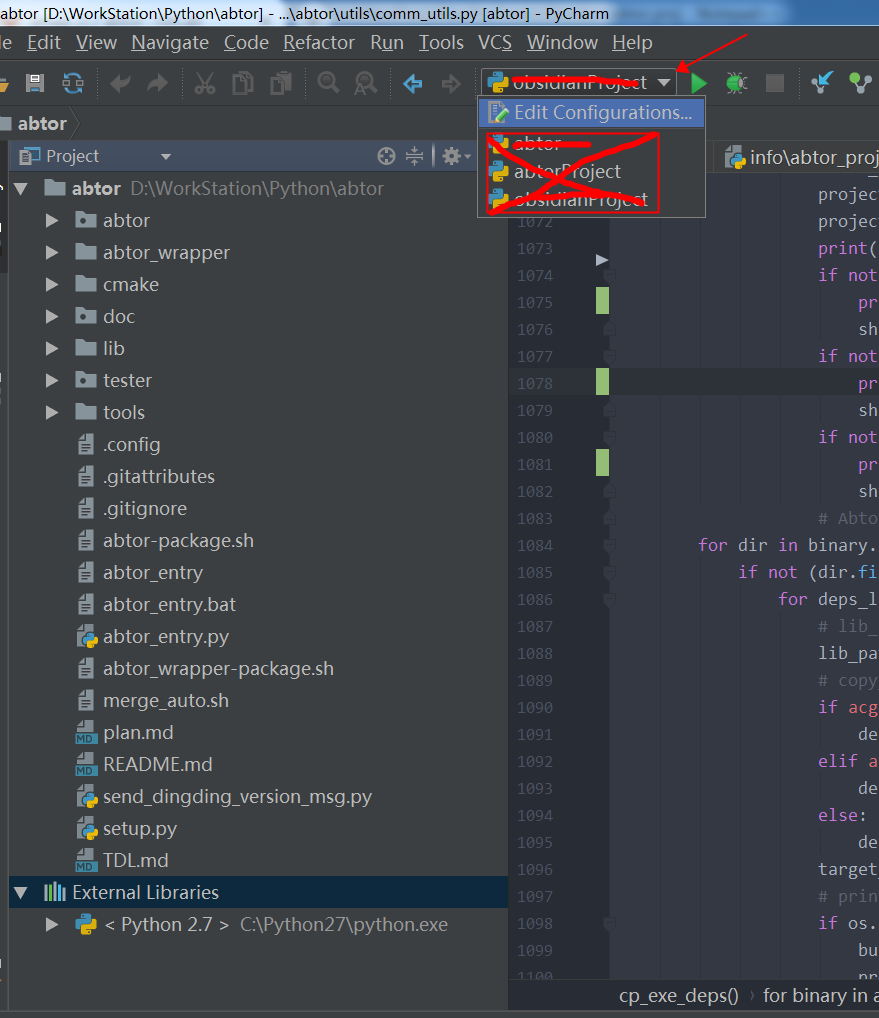Run the project with green play icon
The width and height of the screenshot is (879, 1018).
[x=699, y=83]
